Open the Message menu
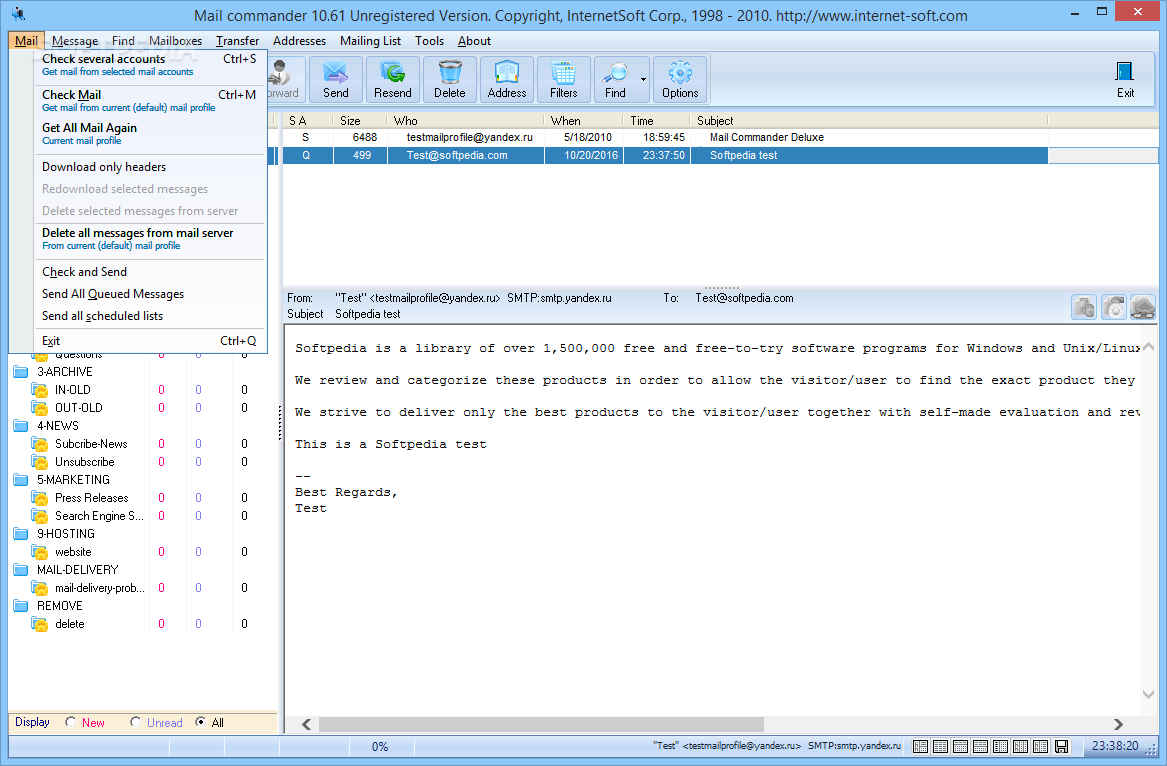 (x=74, y=41)
